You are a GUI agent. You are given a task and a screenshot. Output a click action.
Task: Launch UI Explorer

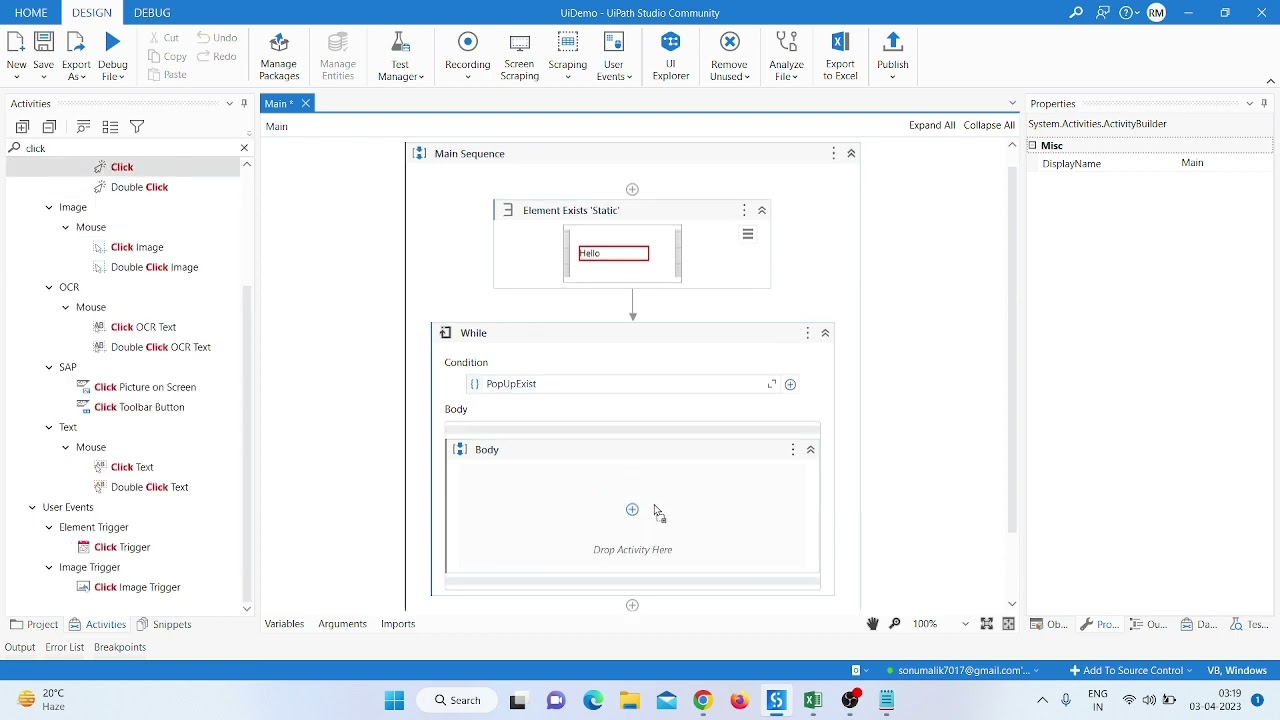click(x=671, y=55)
